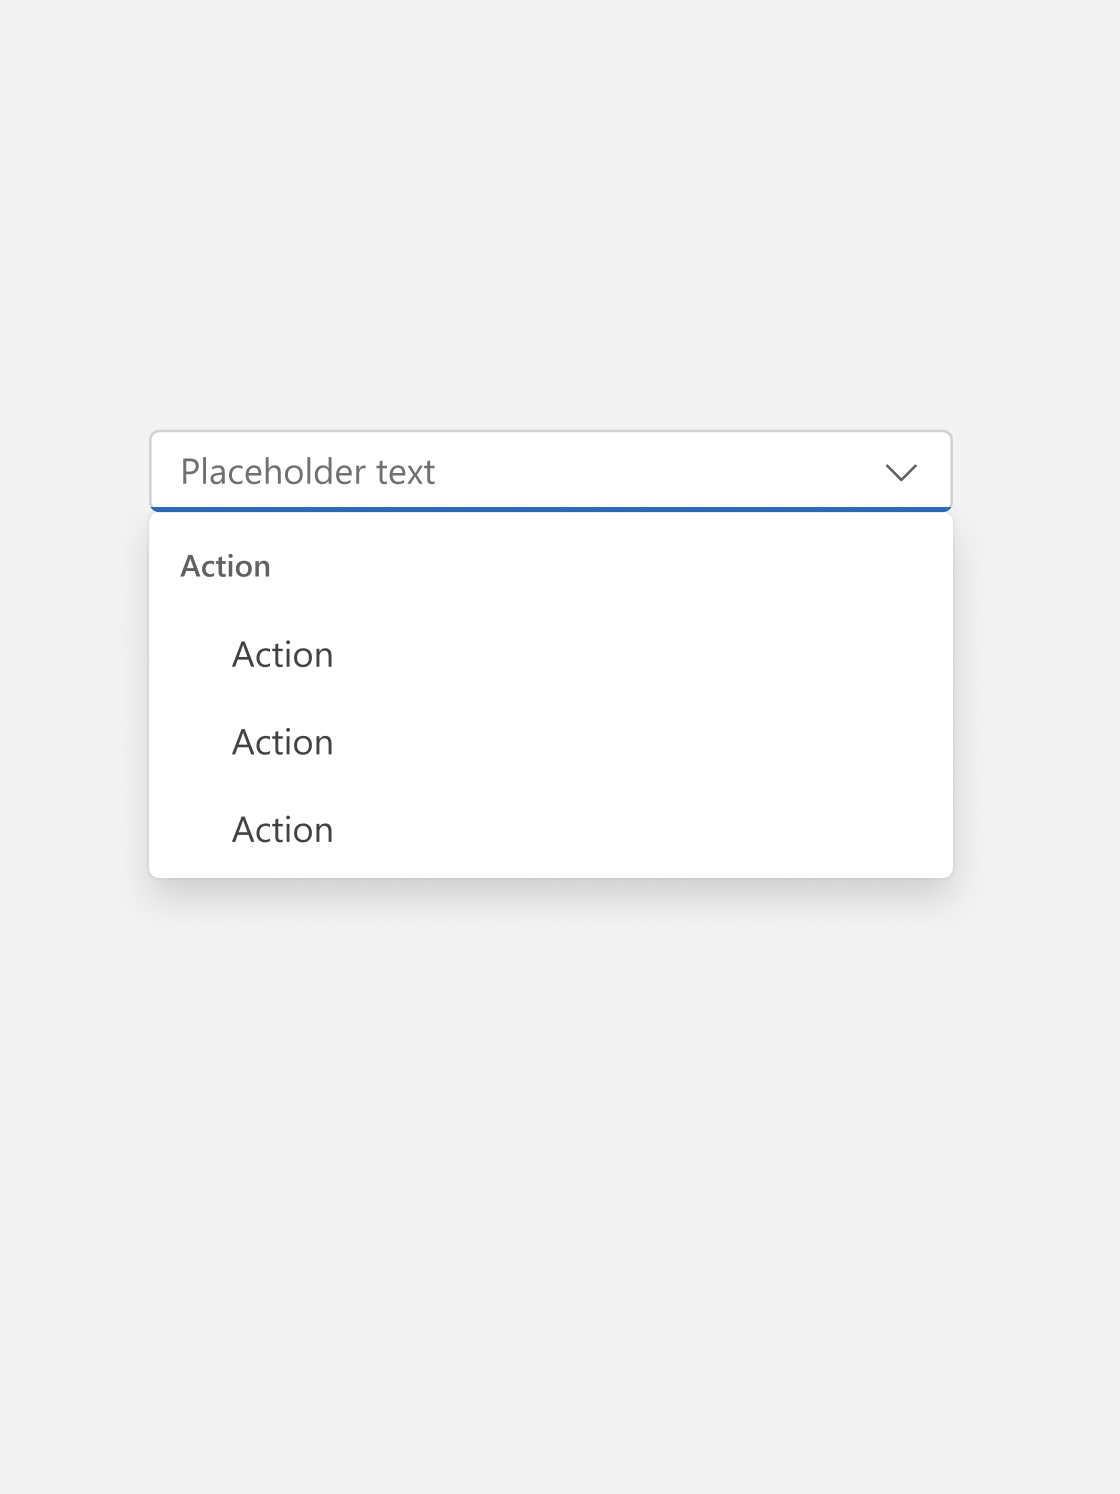The height and width of the screenshot is (1494, 1120).
Task: Click the bottom Action option of the listbox
Action: point(283,830)
